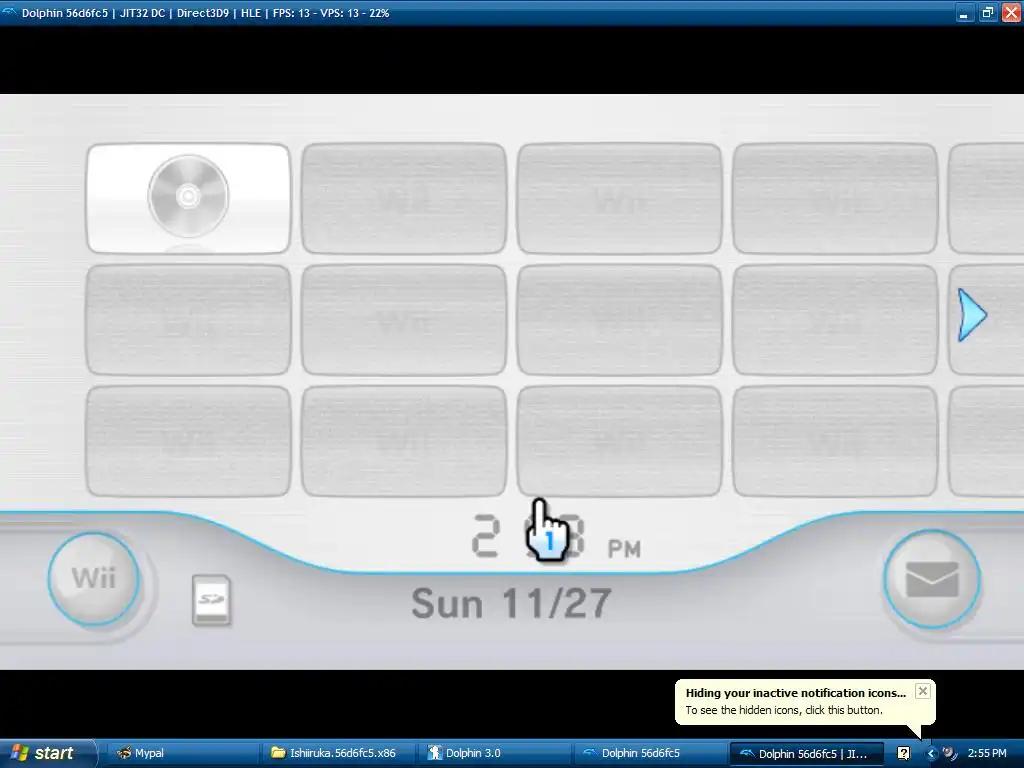Show hidden notification icons chevron

[x=931, y=753]
